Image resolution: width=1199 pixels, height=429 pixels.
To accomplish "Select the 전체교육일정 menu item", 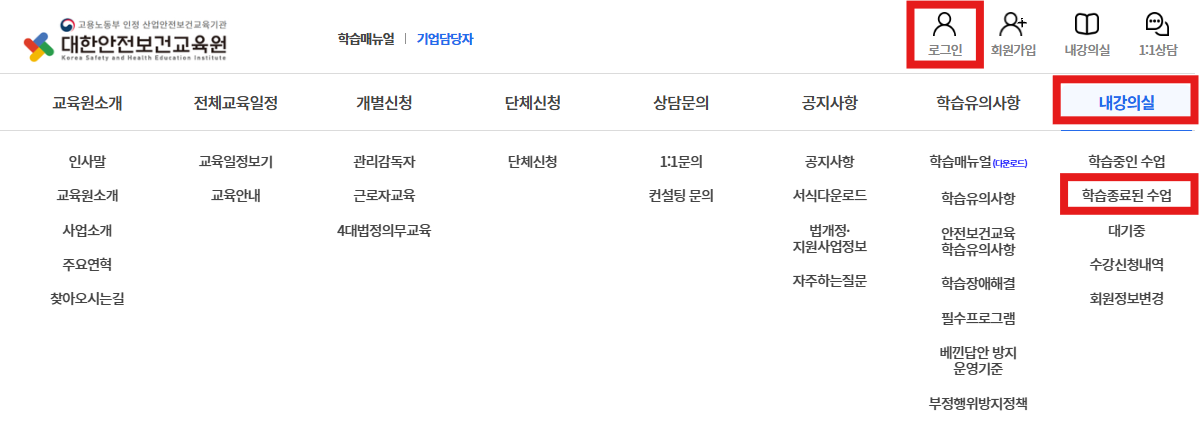I will coord(236,103).
